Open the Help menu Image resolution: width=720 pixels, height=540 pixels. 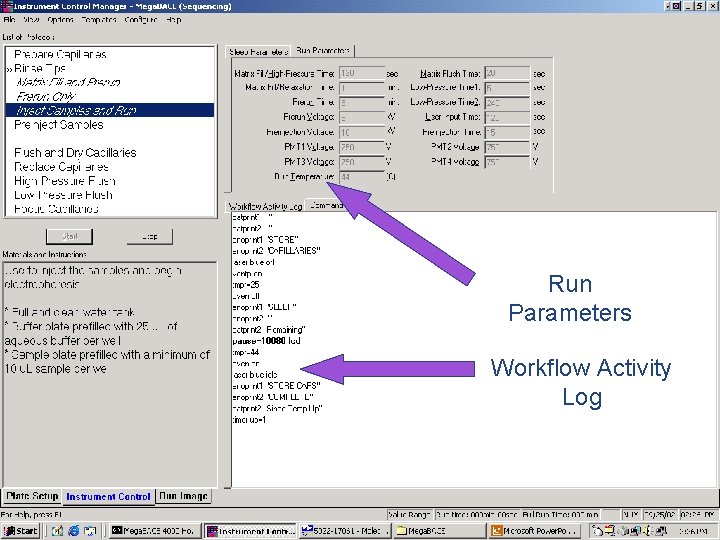pos(174,20)
